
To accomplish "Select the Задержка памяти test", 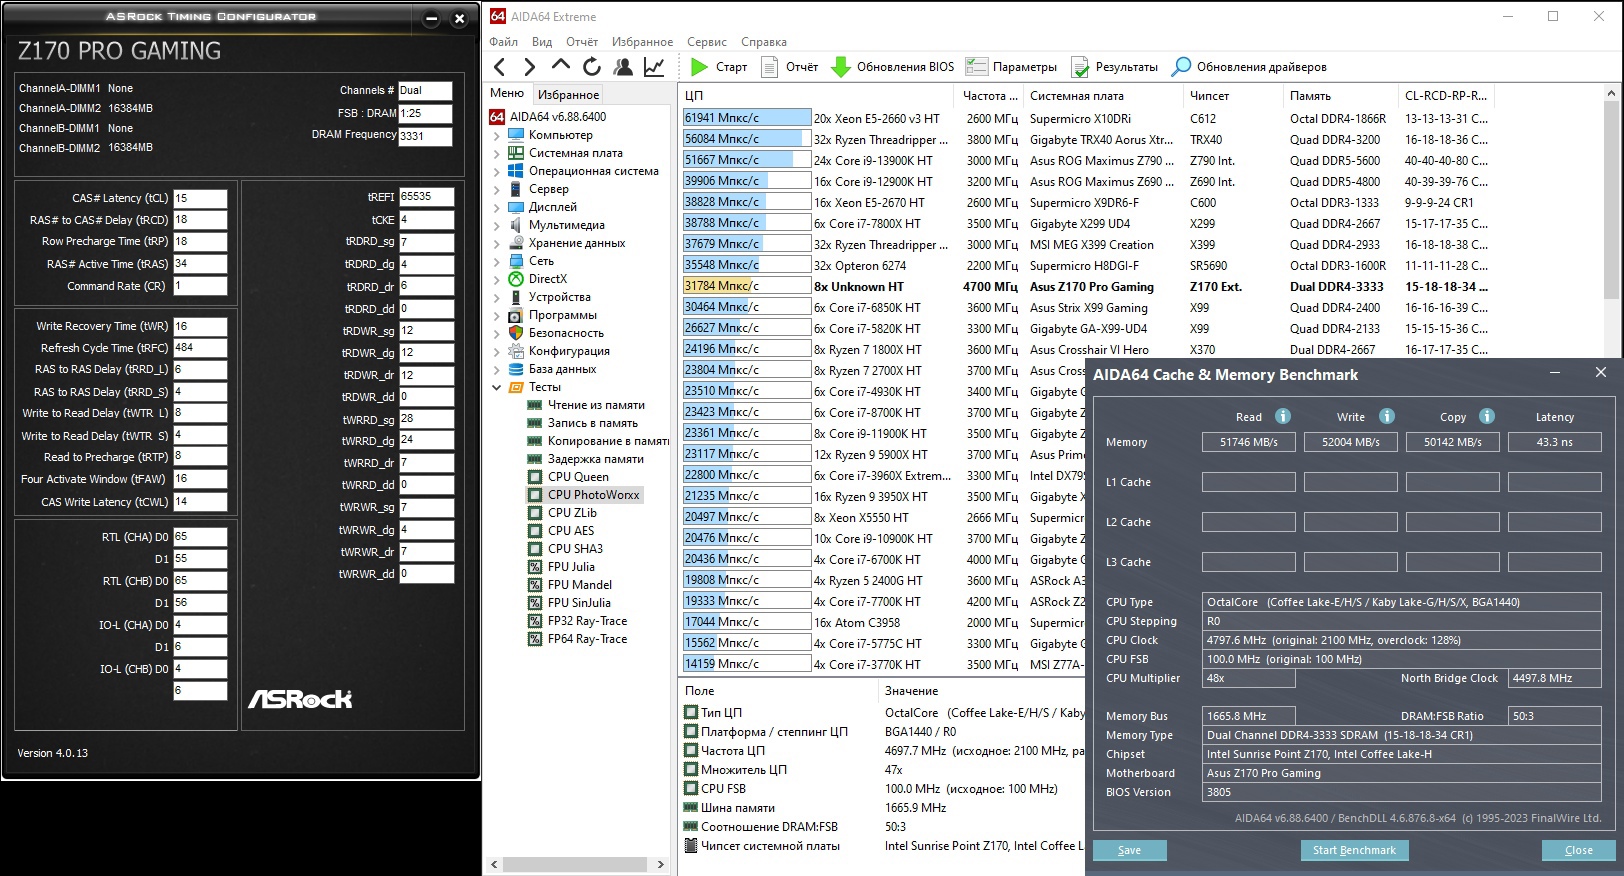I will [x=595, y=459].
